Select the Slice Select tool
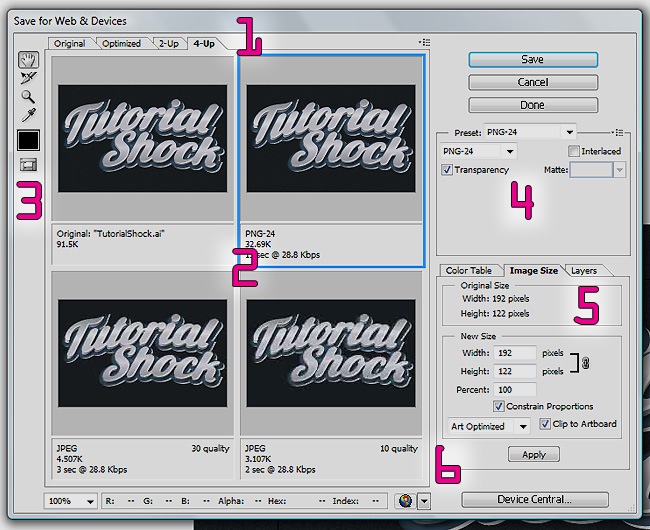The width and height of the screenshot is (650, 530). (28, 77)
